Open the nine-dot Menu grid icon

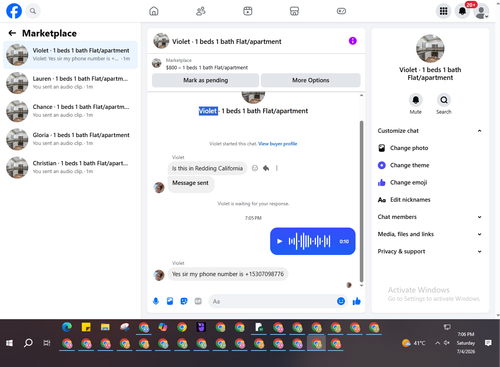(x=443, y=11)
